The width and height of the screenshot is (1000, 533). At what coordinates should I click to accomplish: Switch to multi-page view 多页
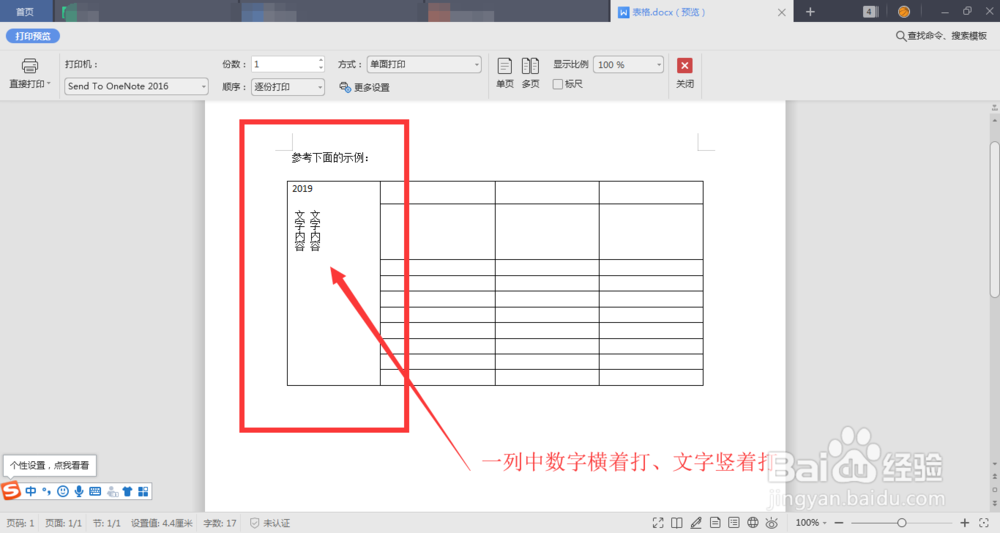coord(530,73)
